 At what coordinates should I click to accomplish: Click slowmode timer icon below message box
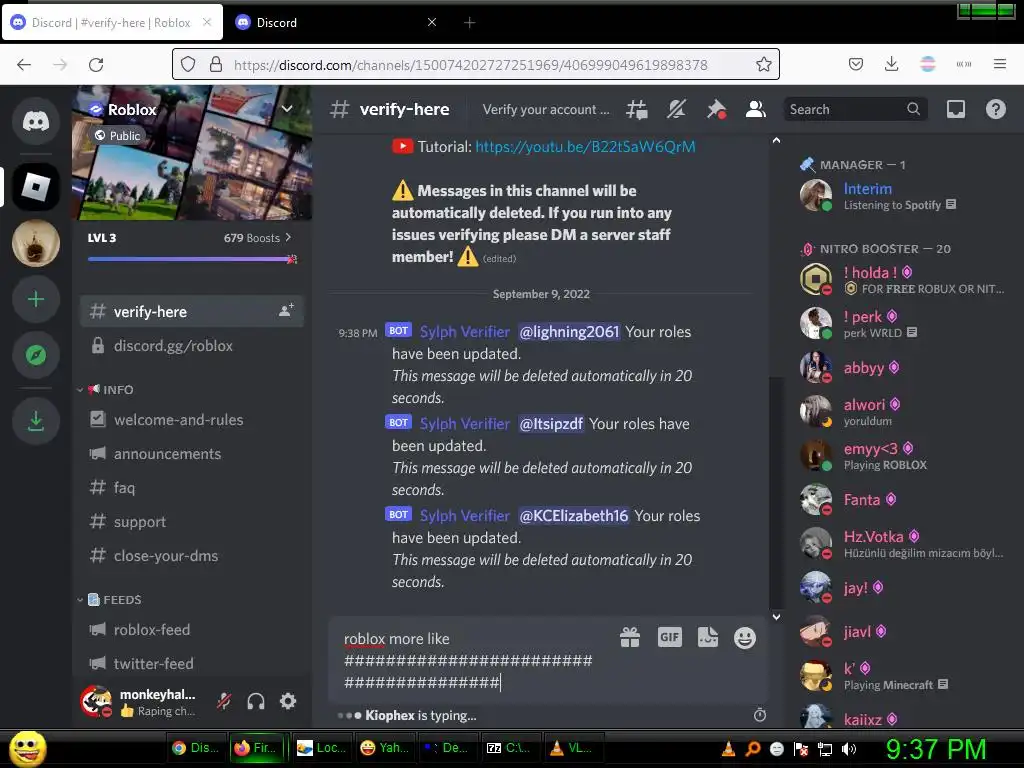760,715
